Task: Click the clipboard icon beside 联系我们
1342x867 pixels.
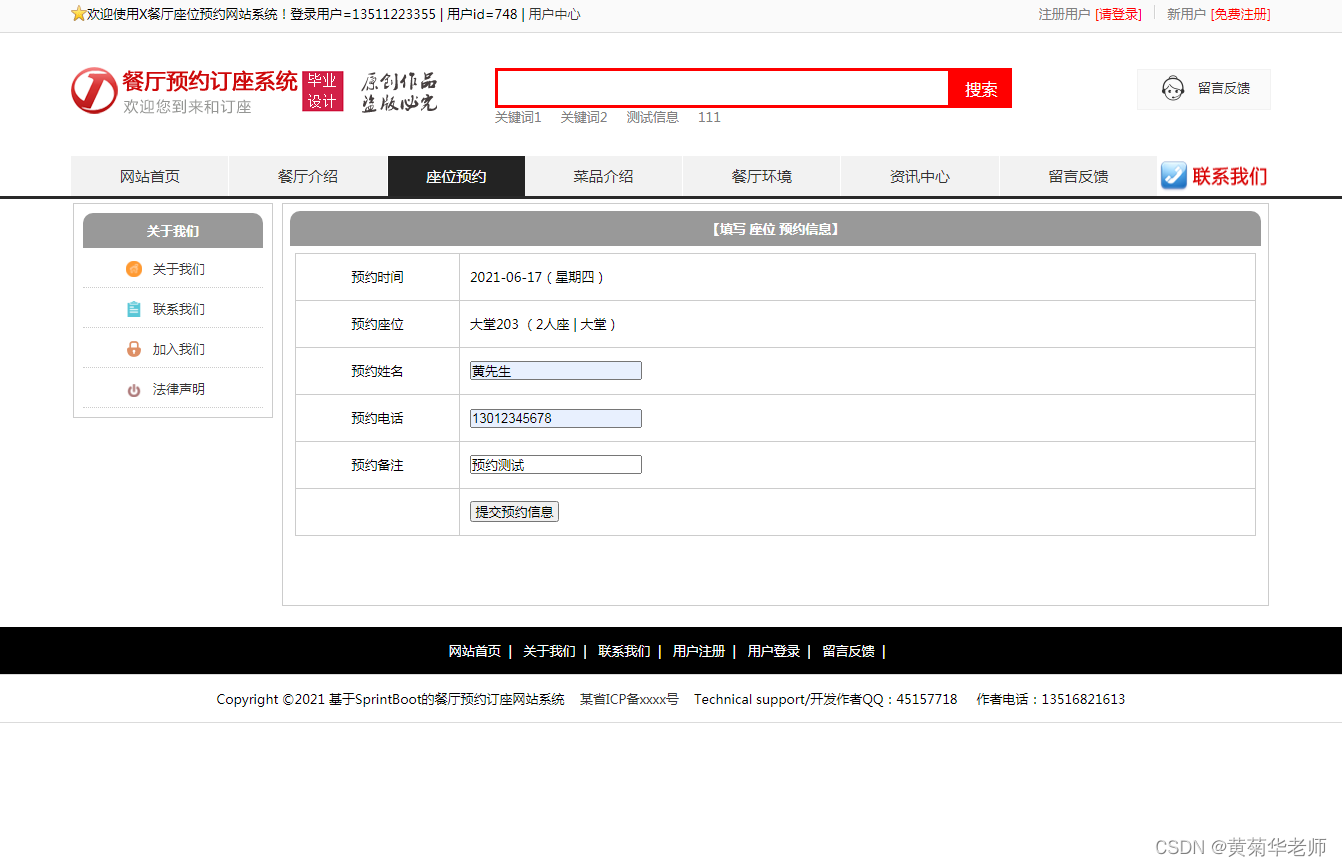Action: point(134,309)
